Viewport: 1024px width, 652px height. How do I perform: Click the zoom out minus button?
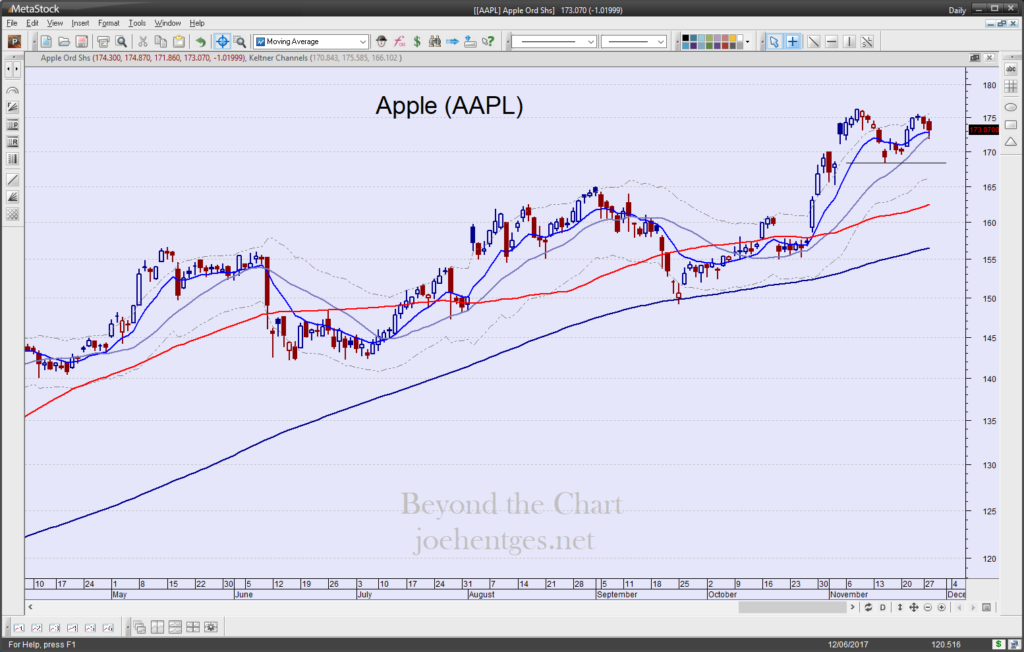(x=927, y=608)
